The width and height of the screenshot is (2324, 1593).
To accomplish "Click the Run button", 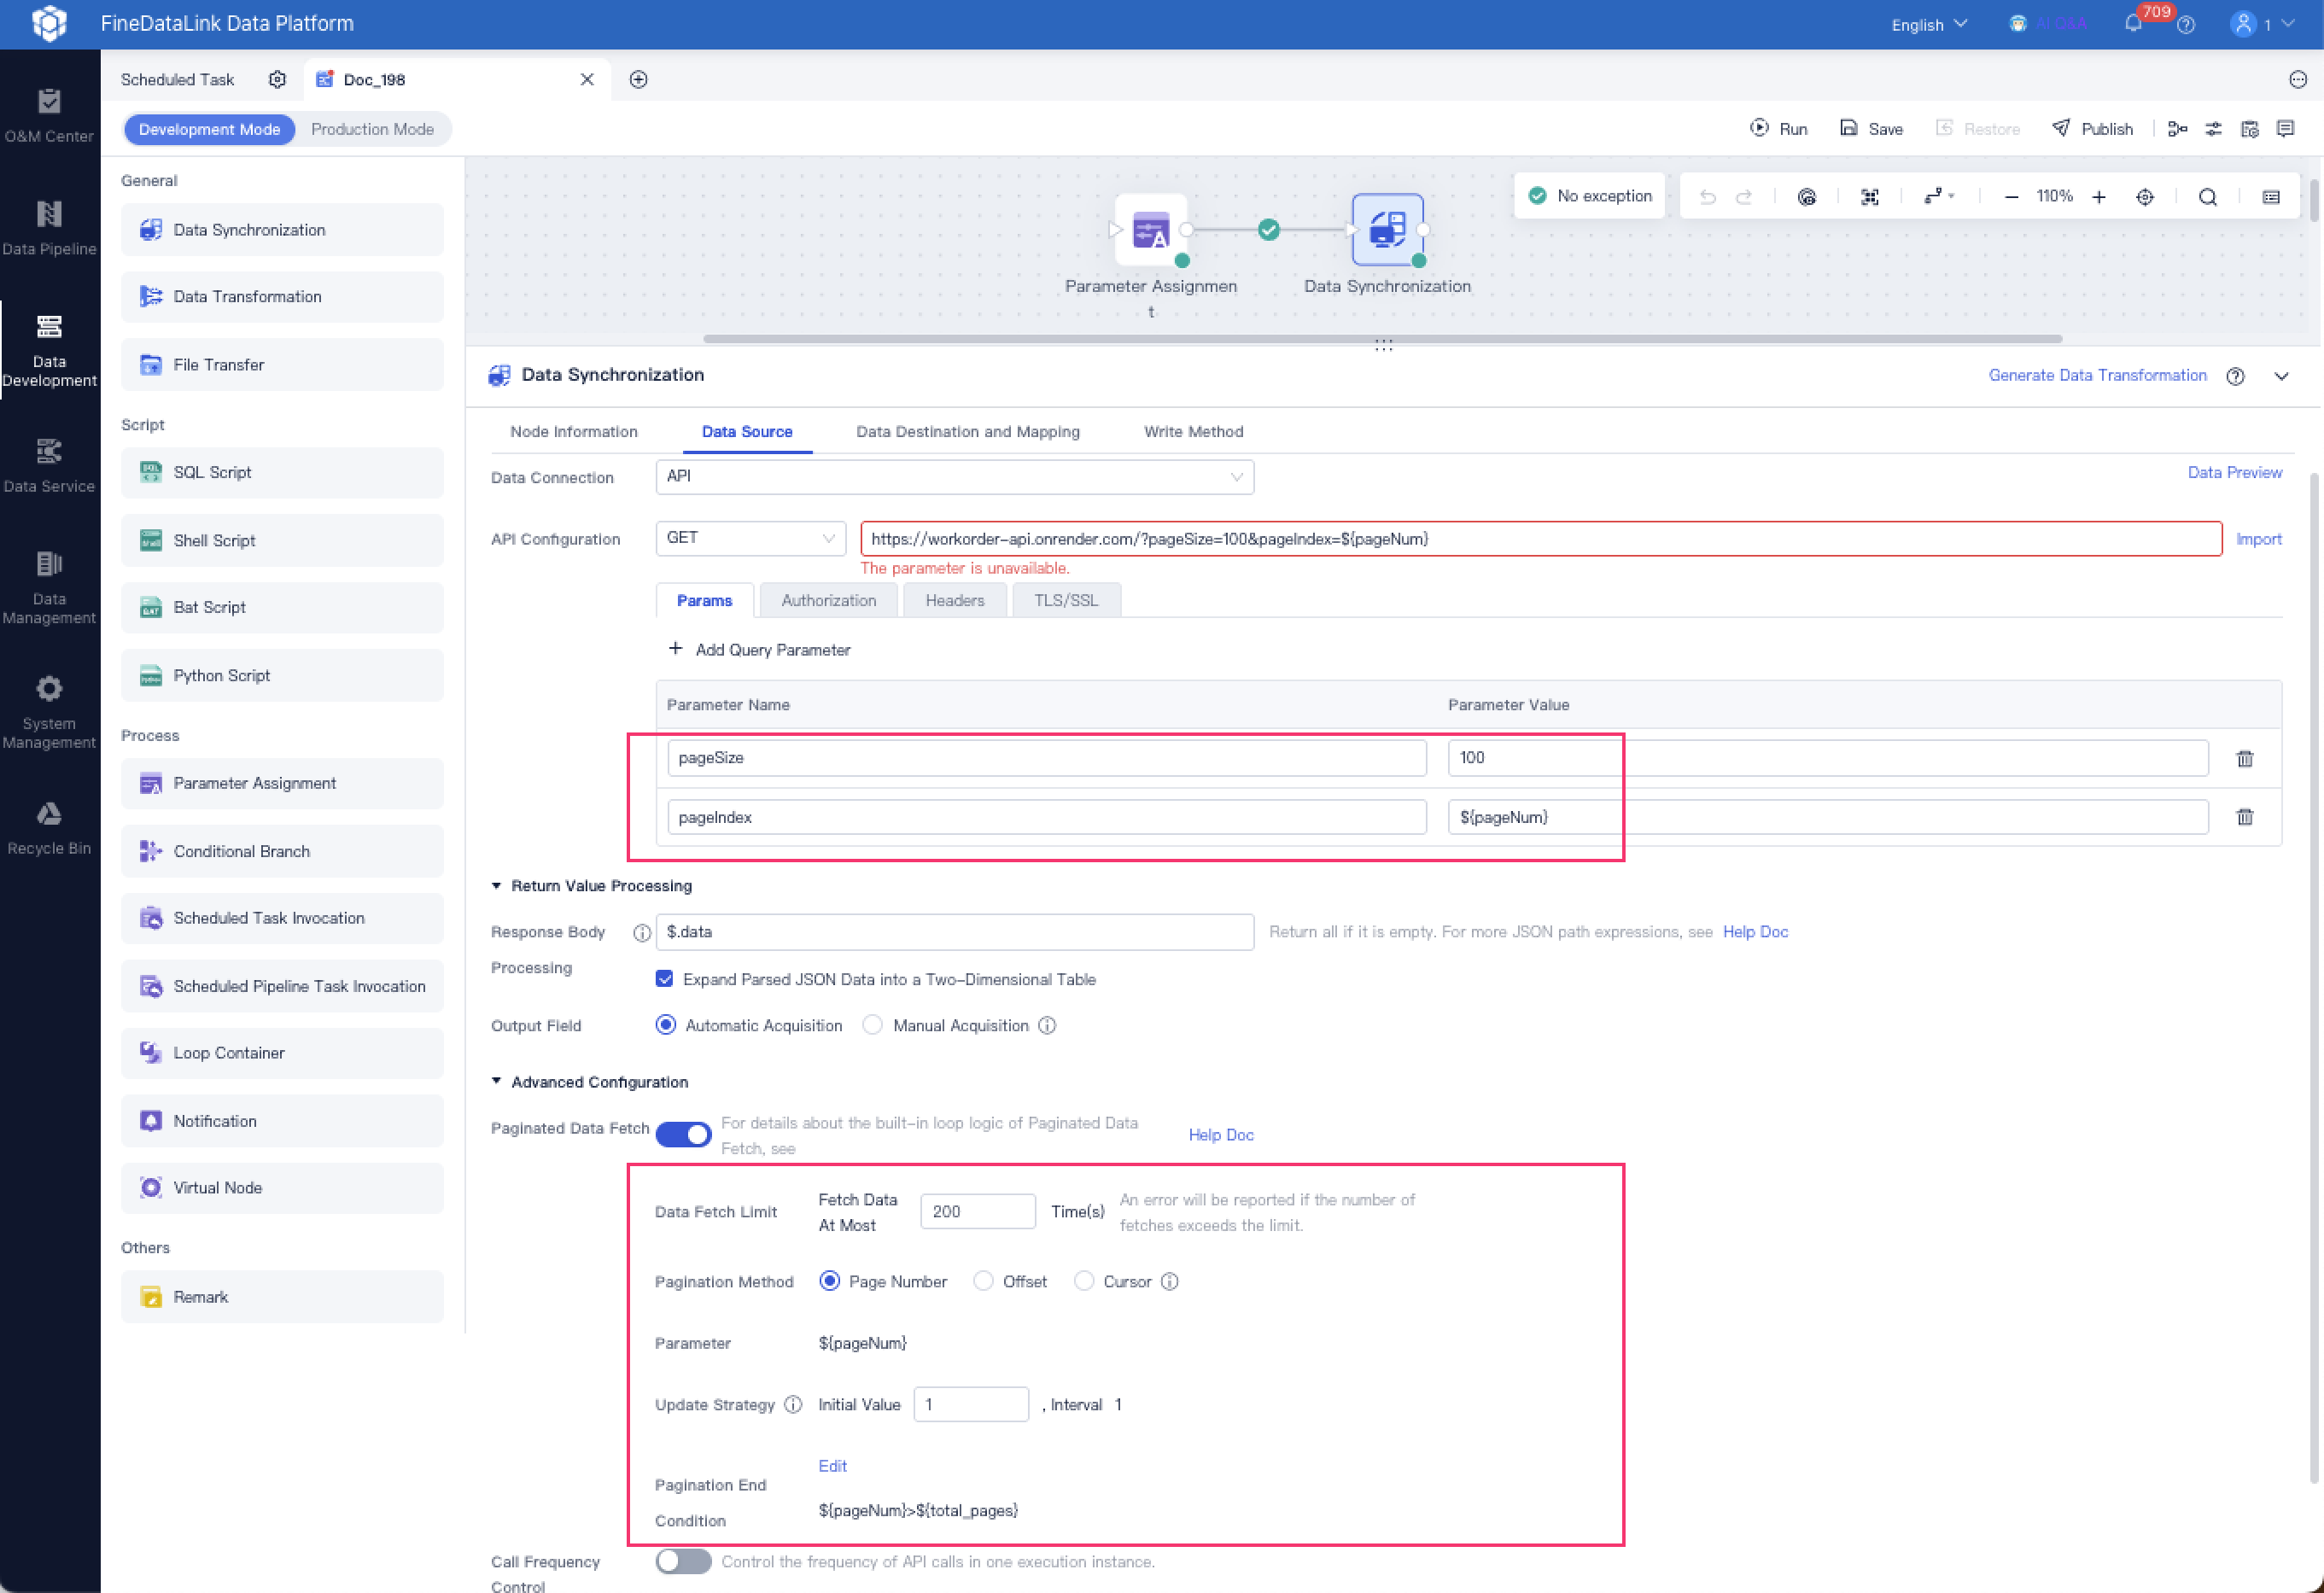I will [x=1779, y=128].
